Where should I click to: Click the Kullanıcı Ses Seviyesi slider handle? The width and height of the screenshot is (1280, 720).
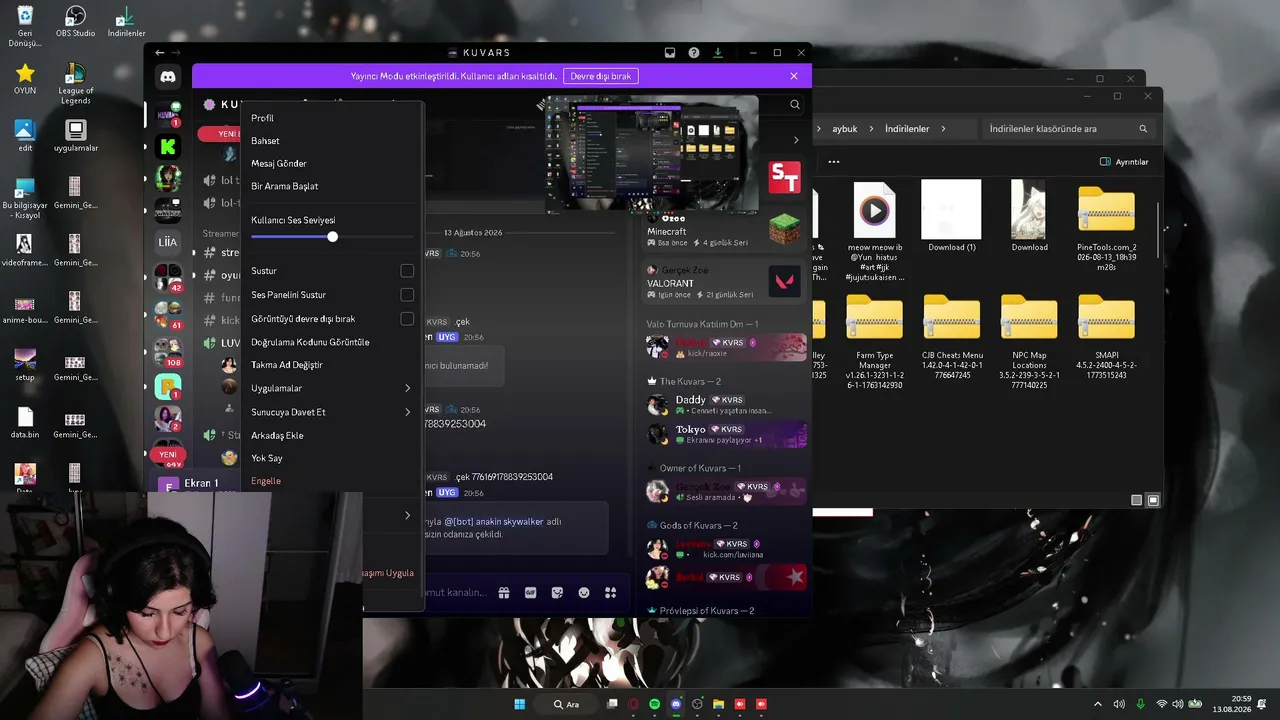point(332,237)
